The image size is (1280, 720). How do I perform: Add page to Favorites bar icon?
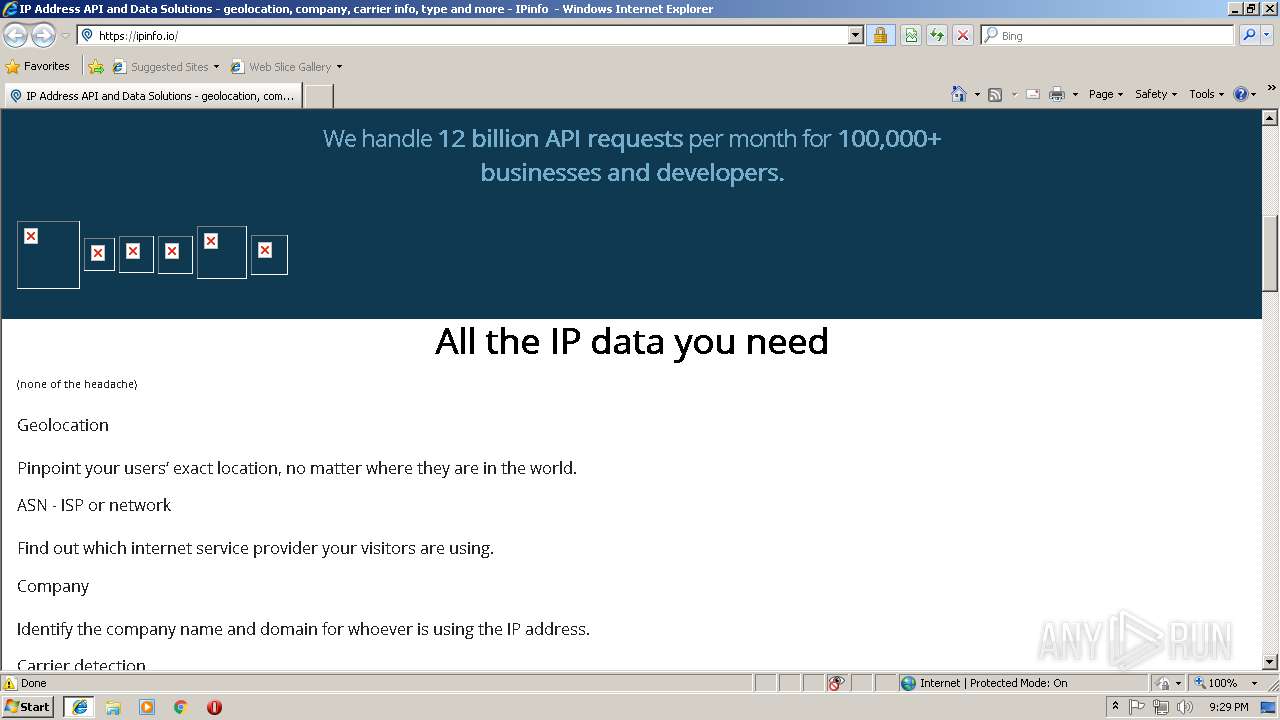[x=96, y=66]
